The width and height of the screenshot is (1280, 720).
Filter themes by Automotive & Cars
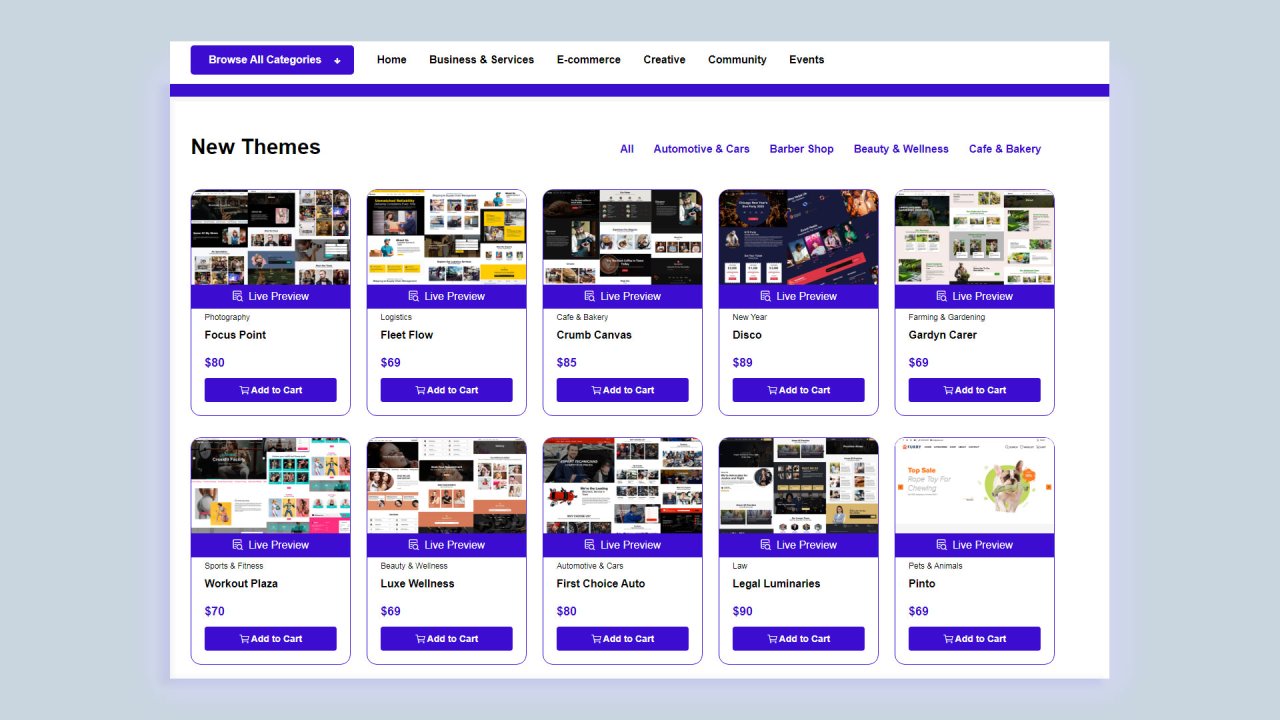point(701,149)
